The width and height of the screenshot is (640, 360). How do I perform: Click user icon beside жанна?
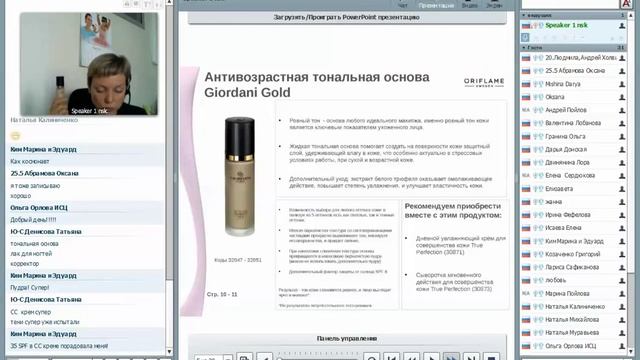622,202
